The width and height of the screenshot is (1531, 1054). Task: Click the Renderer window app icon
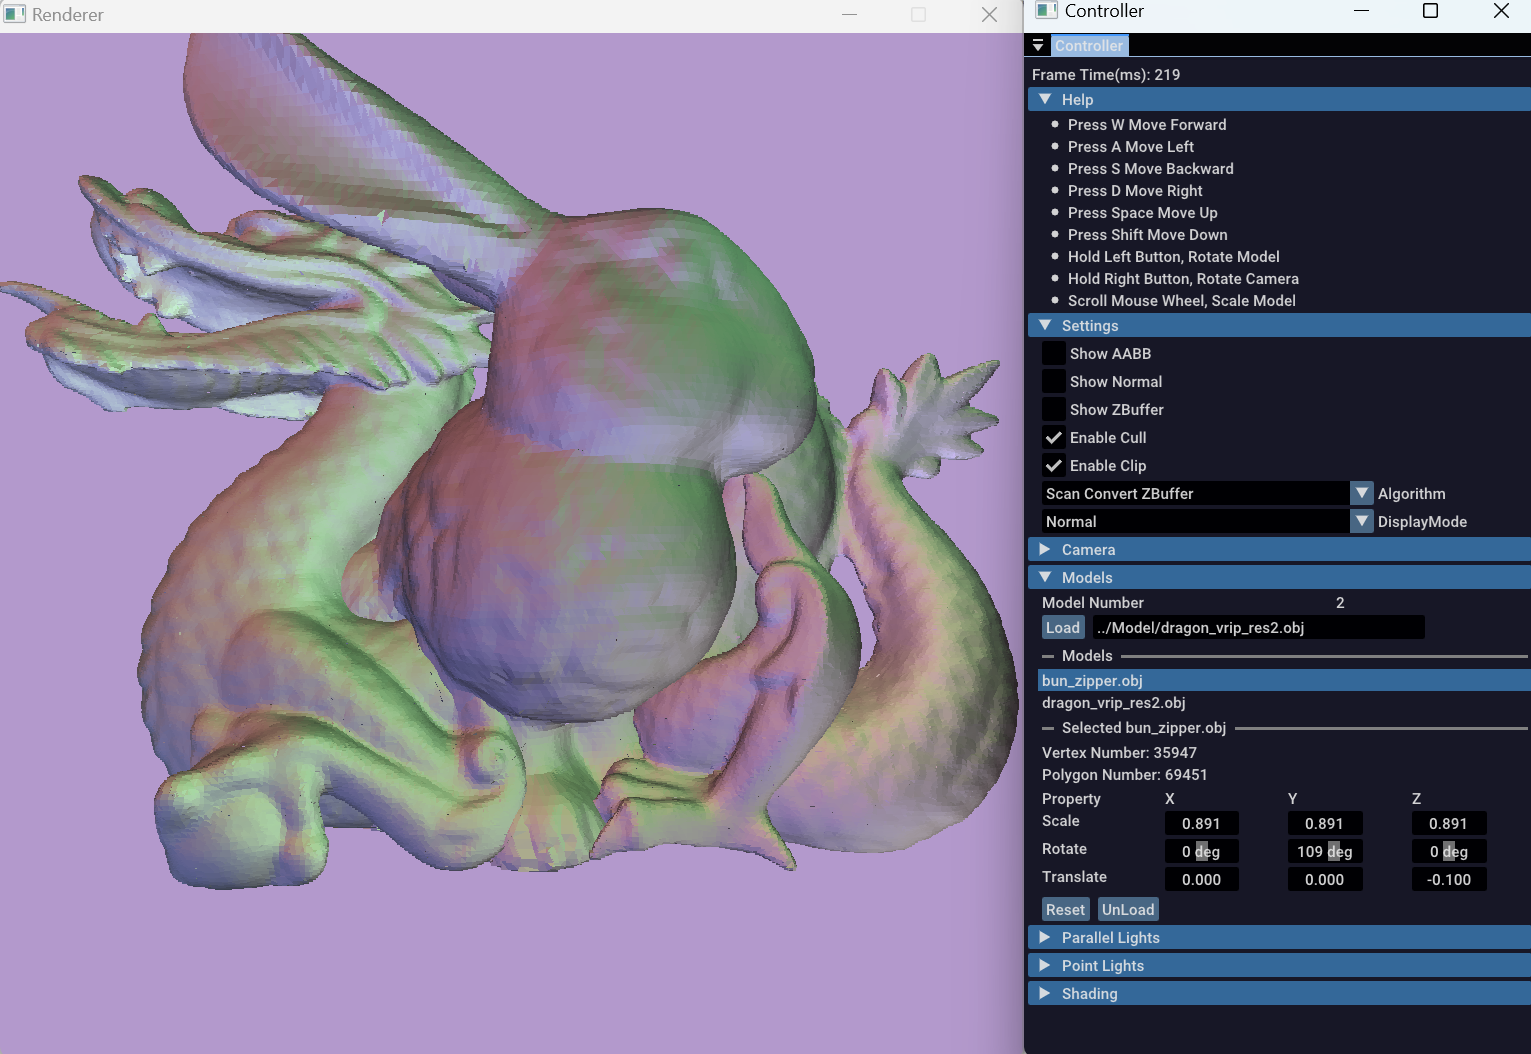(14, 15)
